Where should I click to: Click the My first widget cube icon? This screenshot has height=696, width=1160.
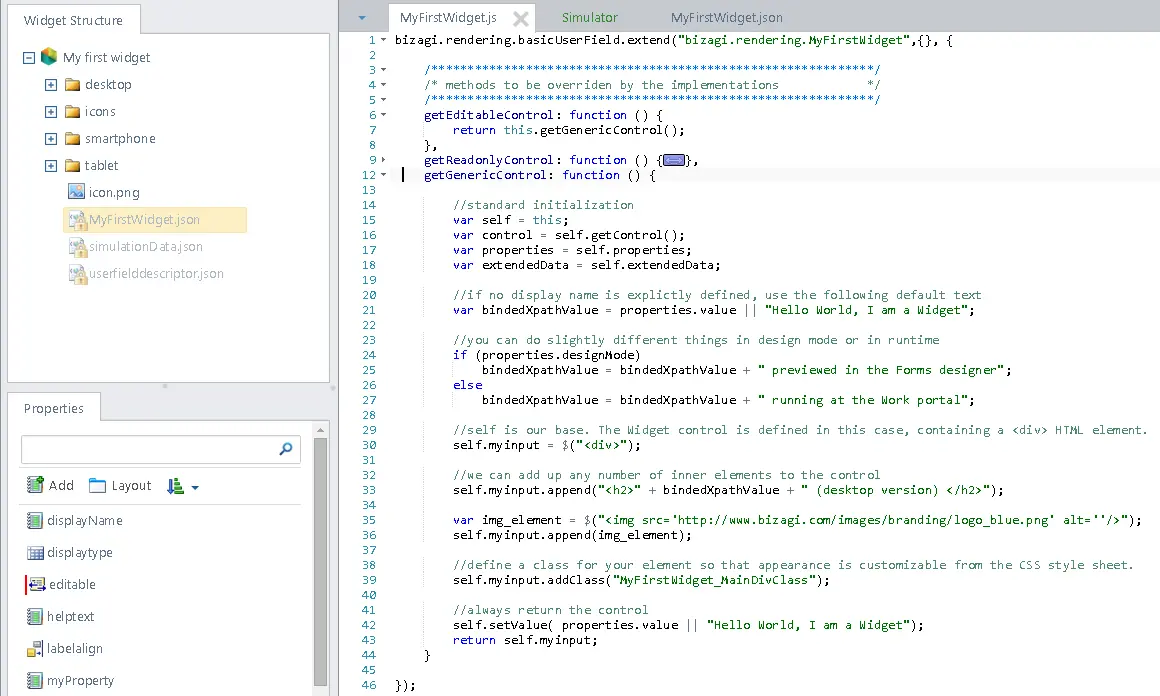tap(49, 57)
